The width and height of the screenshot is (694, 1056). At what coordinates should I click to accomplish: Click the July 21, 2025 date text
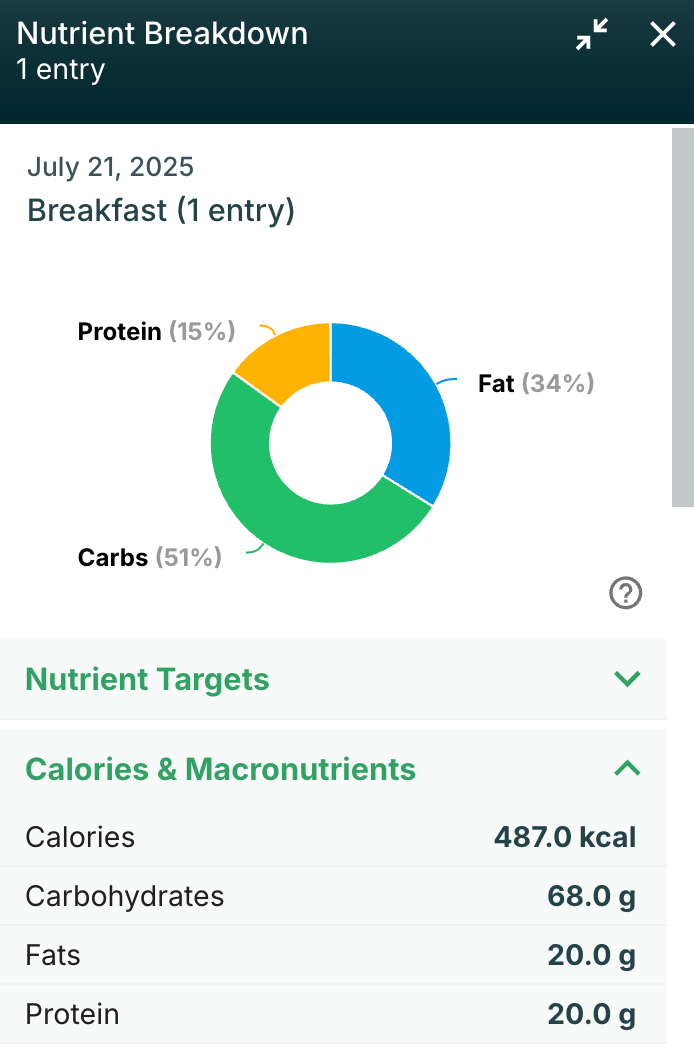coord(110,167)
